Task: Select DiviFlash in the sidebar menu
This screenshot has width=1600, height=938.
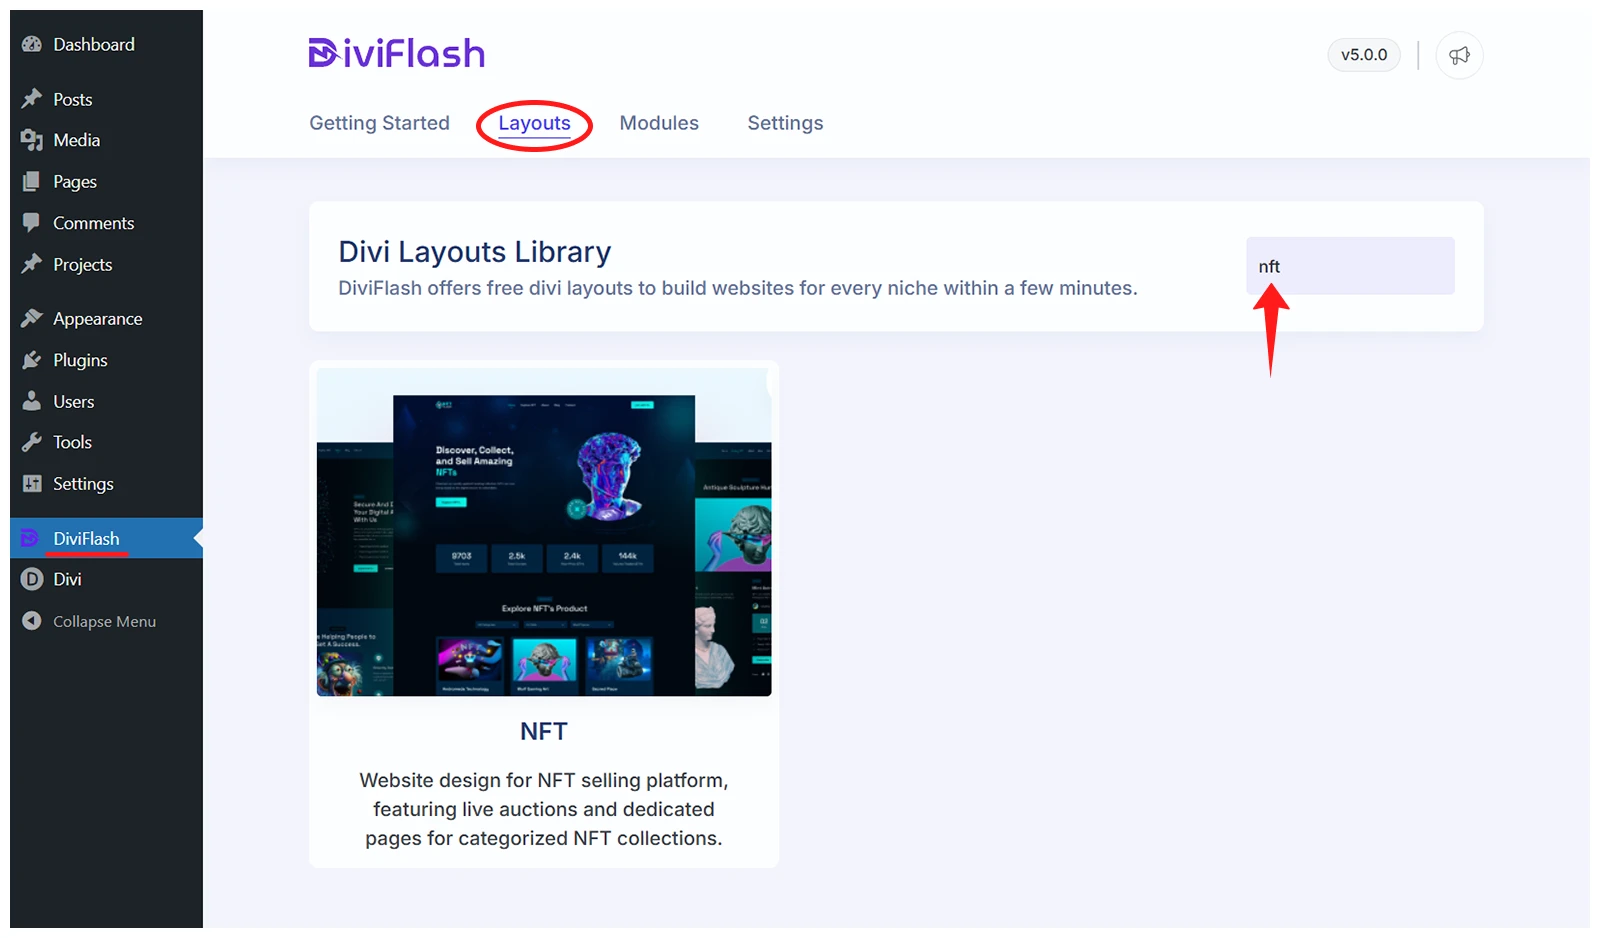Action: pyautogui.click(x=86, y=538)
